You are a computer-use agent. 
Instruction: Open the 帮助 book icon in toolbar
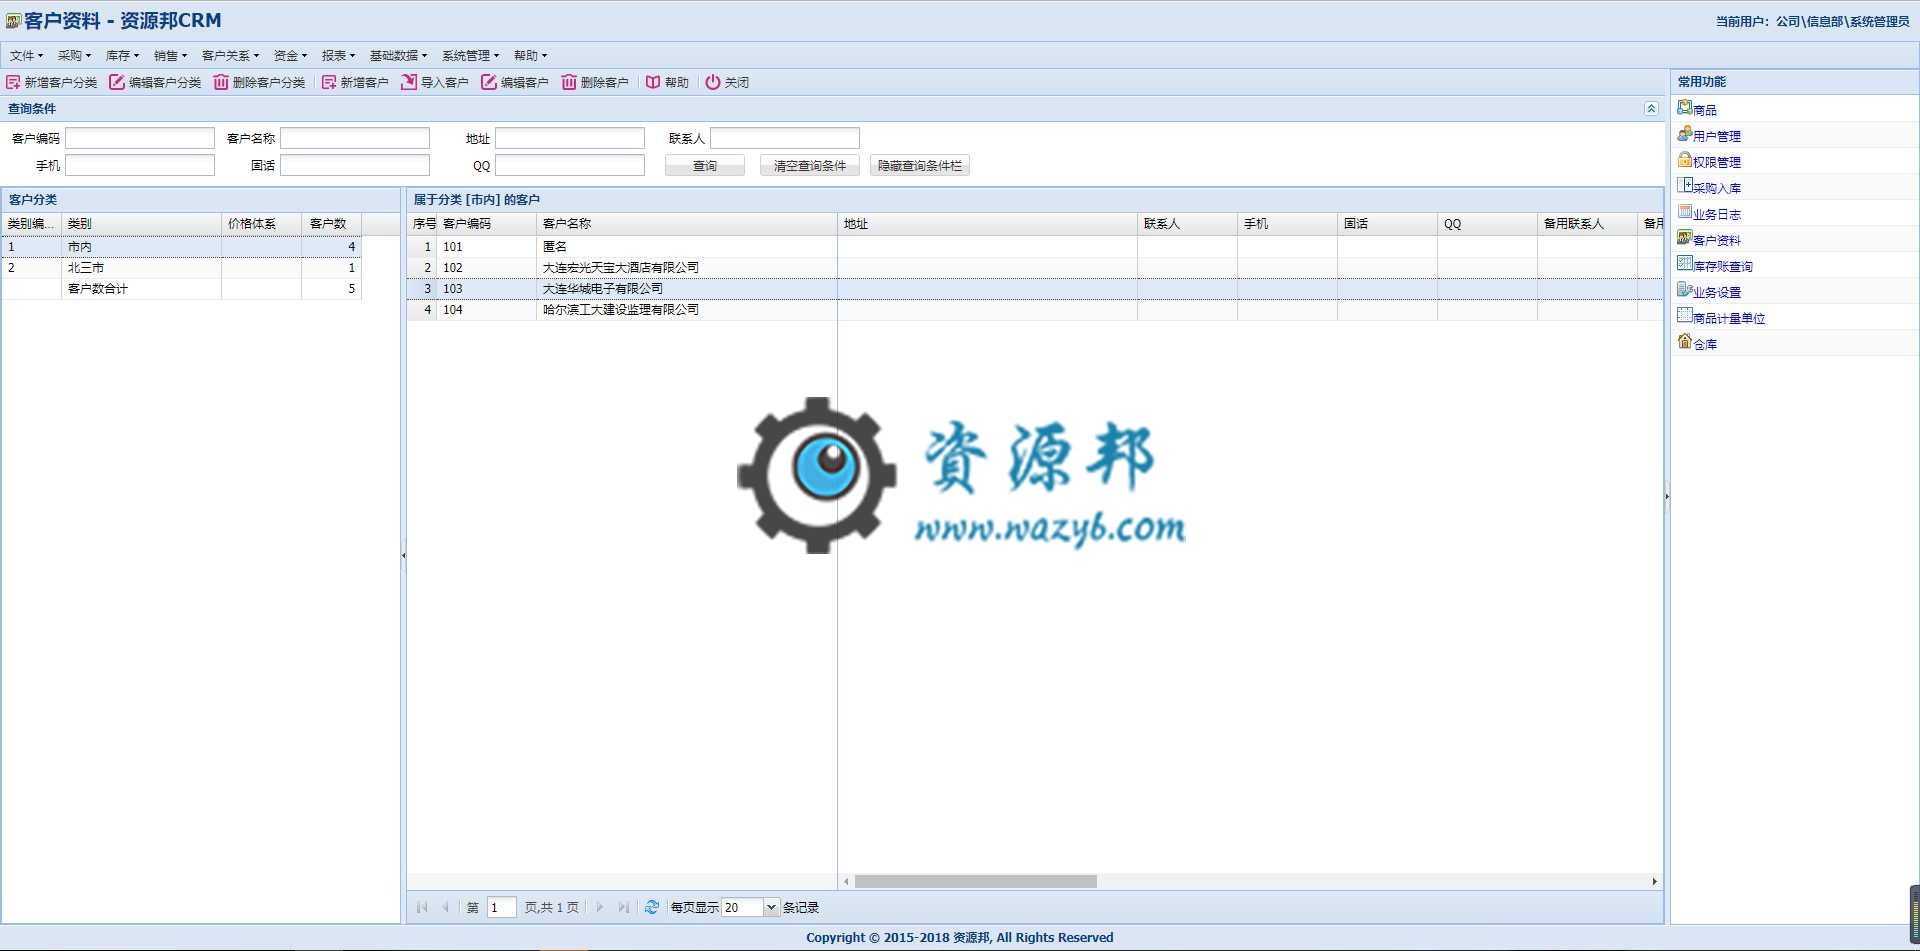(653, 82)
